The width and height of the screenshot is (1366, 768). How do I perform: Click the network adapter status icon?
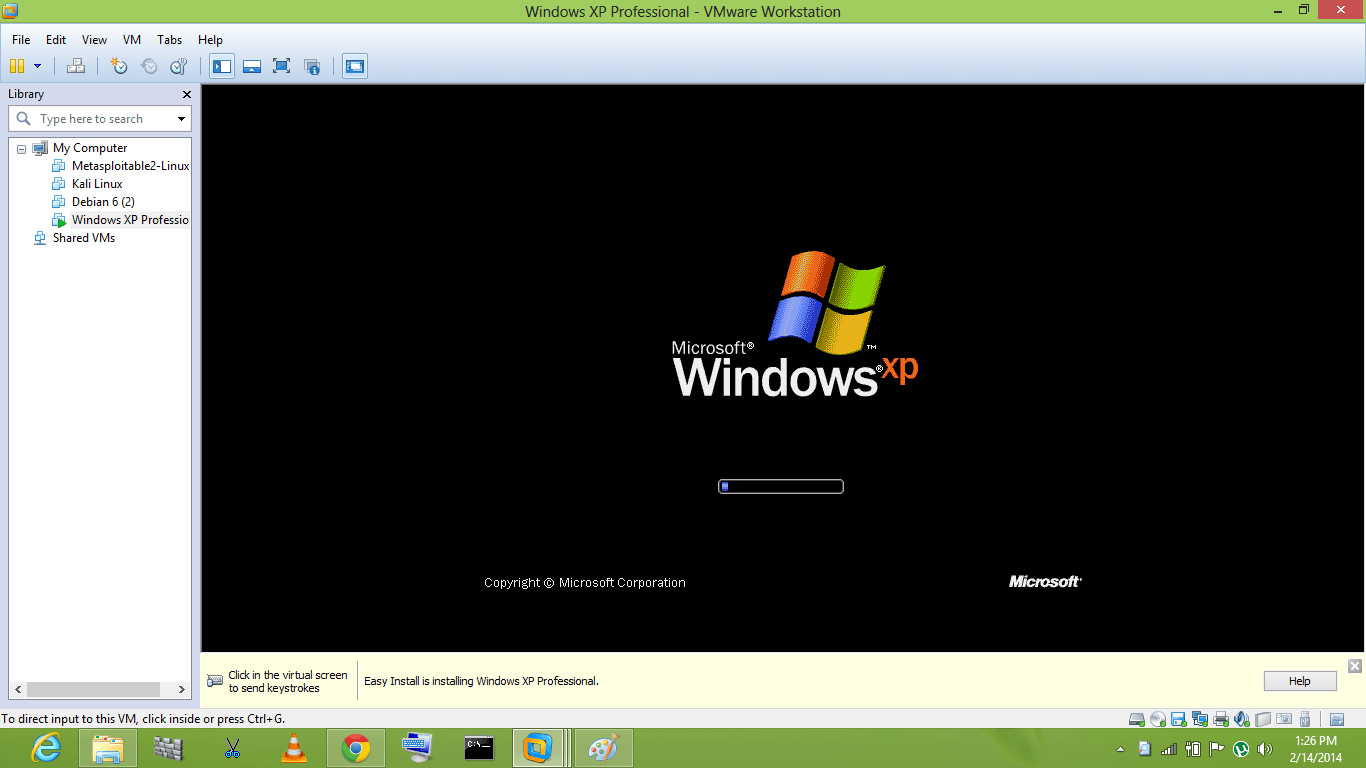click(1200, 719)
